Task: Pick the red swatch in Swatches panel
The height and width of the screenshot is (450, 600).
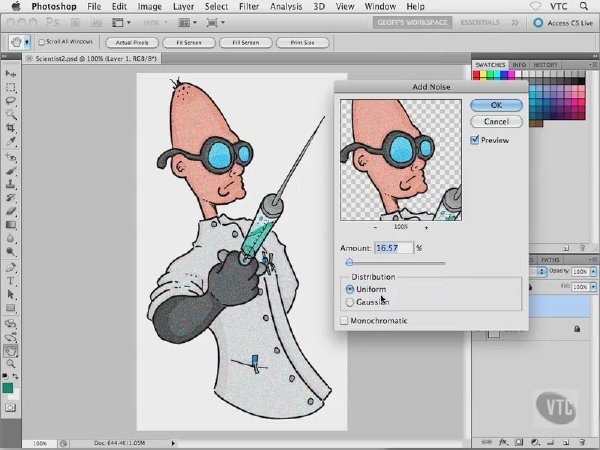Action: coord(476,75)
